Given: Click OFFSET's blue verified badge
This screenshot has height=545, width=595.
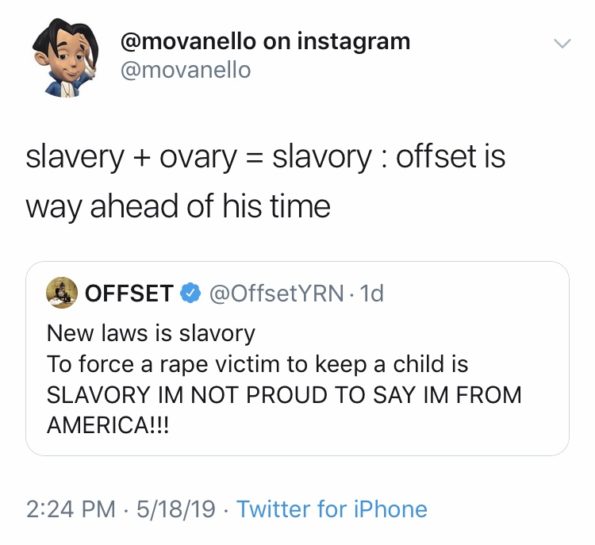Looking at the screenshot, I should (x=190, y=293).
